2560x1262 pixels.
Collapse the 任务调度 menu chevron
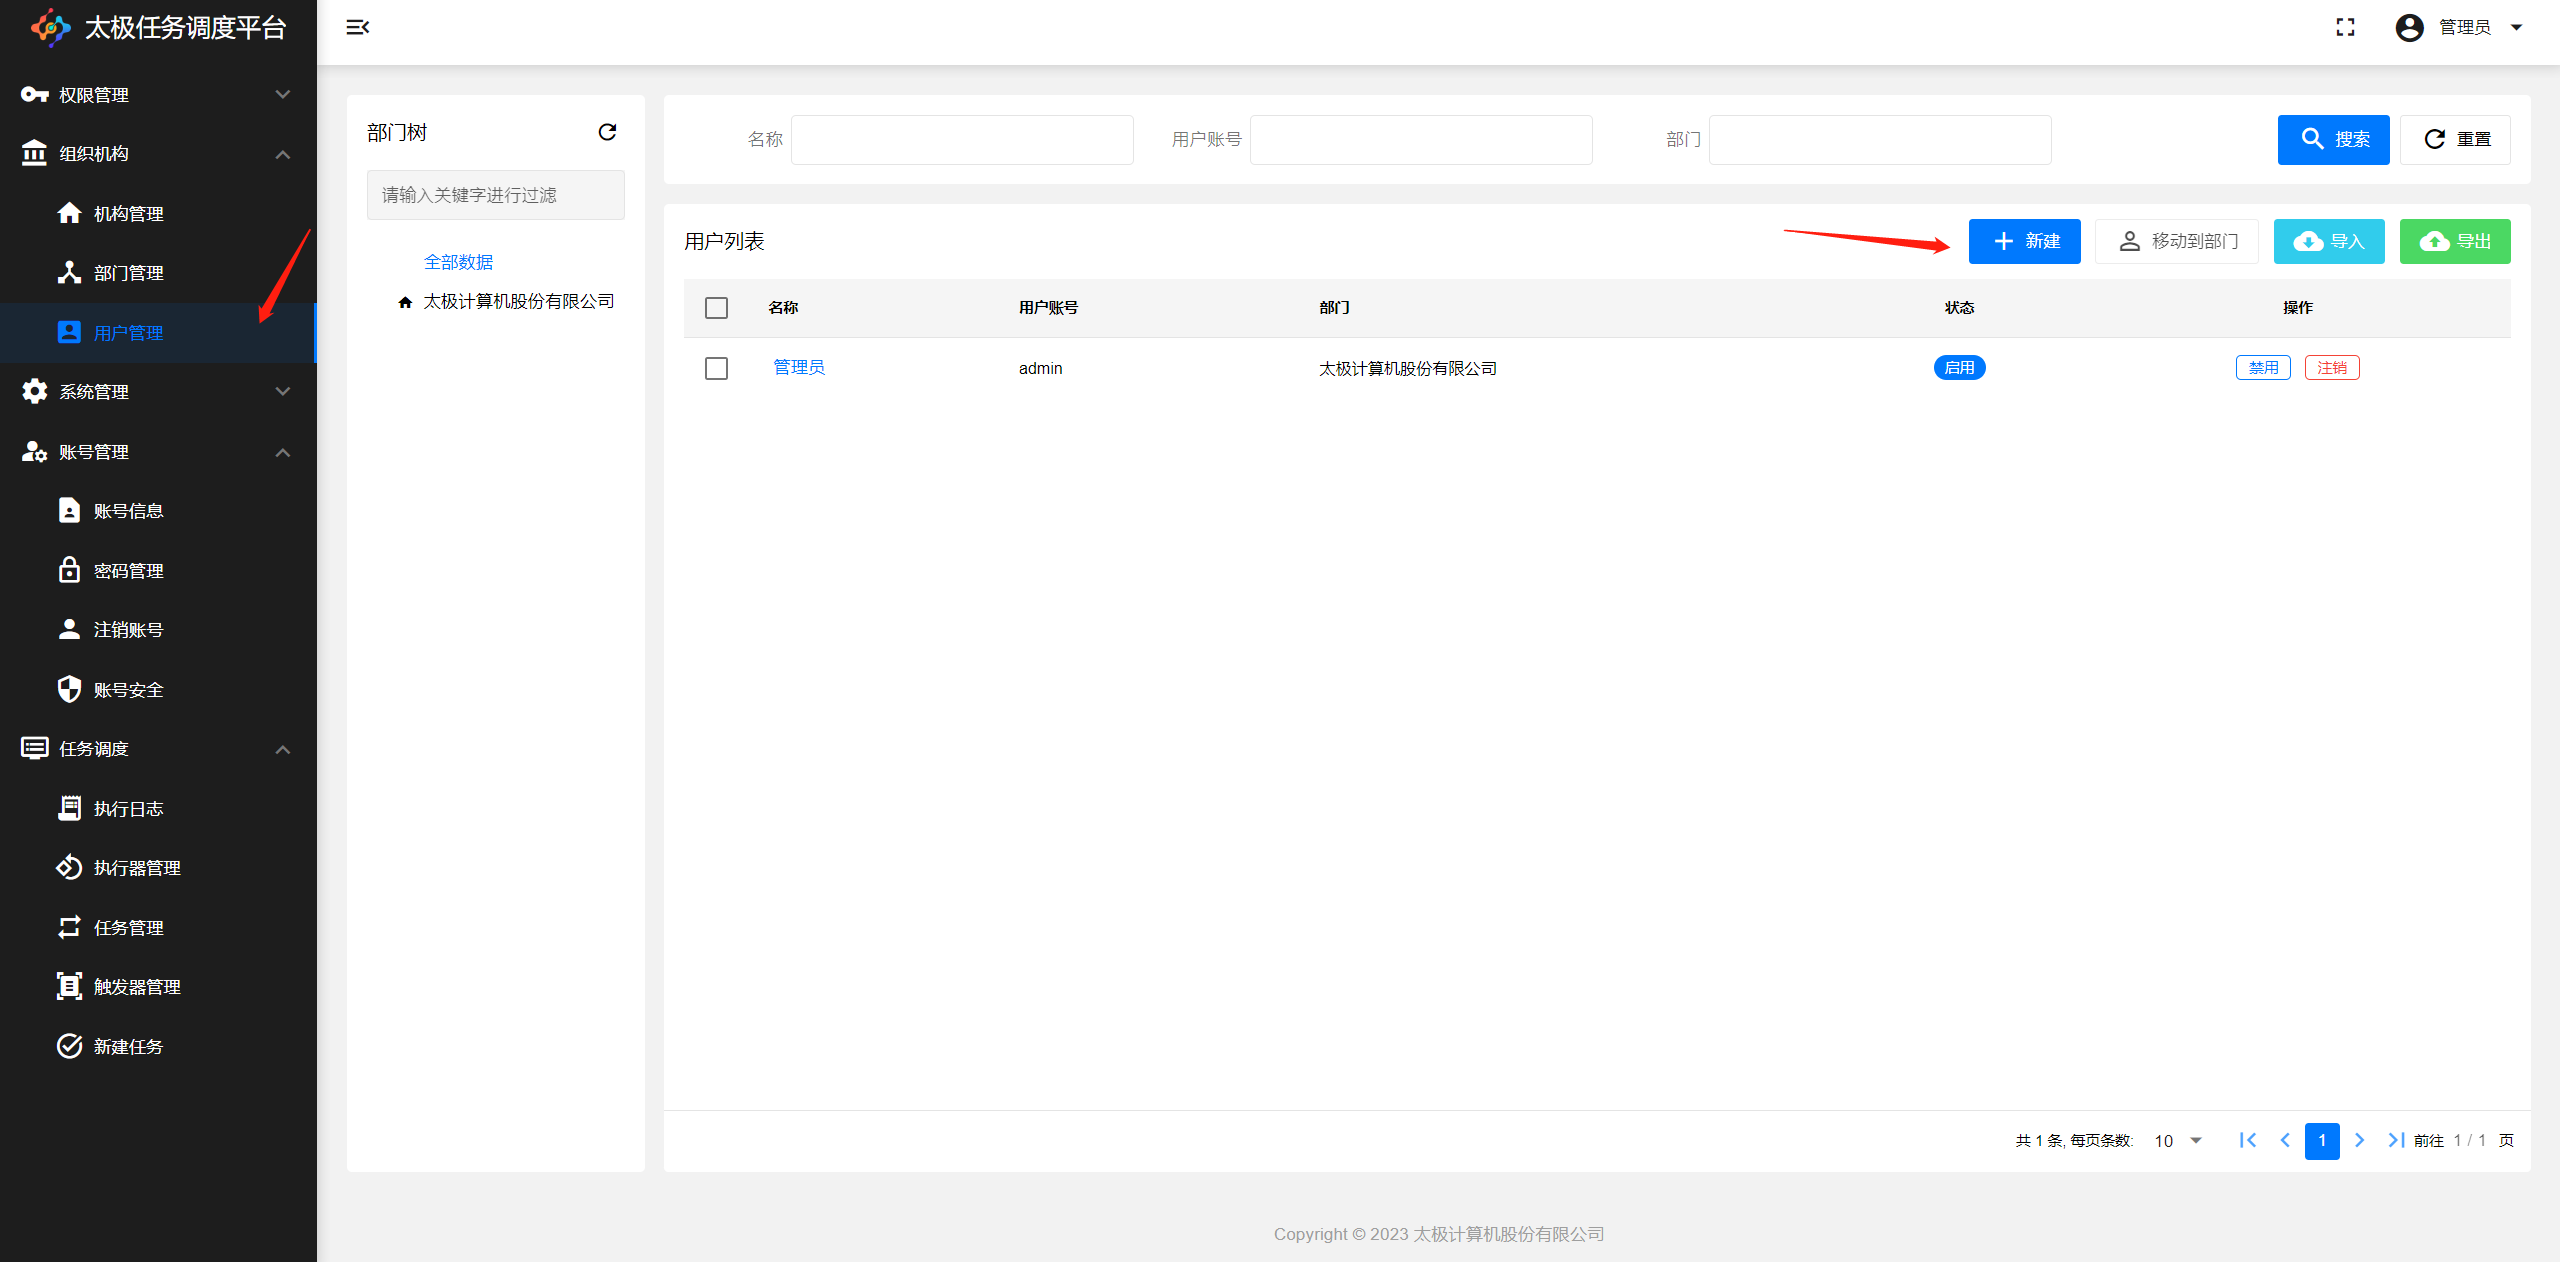(283, 749)
